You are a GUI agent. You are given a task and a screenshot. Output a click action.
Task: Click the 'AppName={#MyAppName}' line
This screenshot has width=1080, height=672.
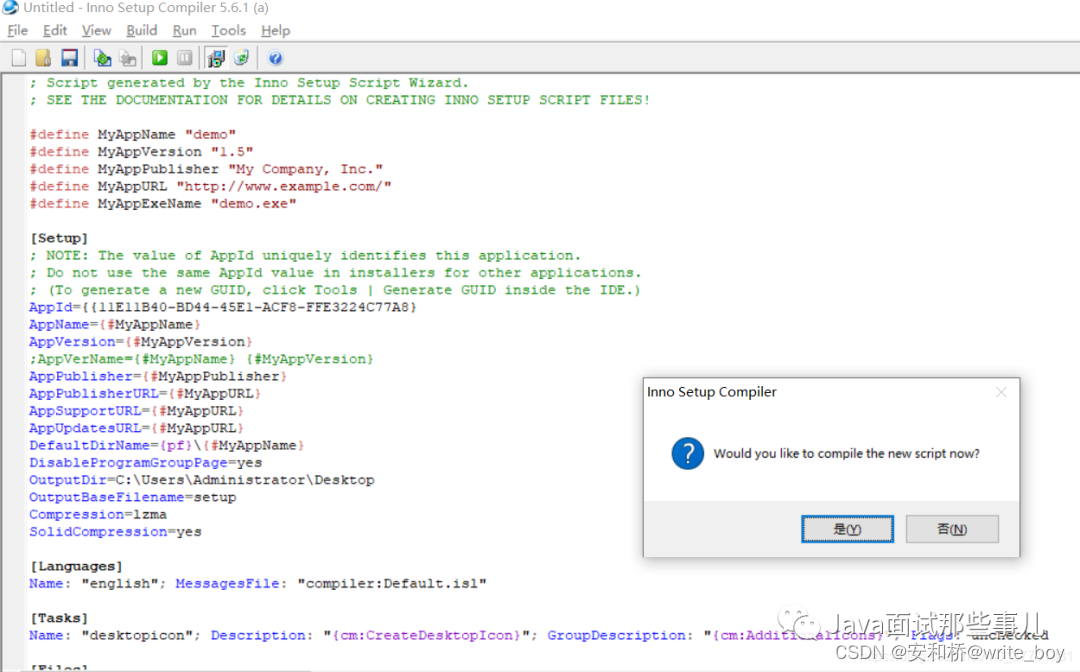tap(115, 324)
